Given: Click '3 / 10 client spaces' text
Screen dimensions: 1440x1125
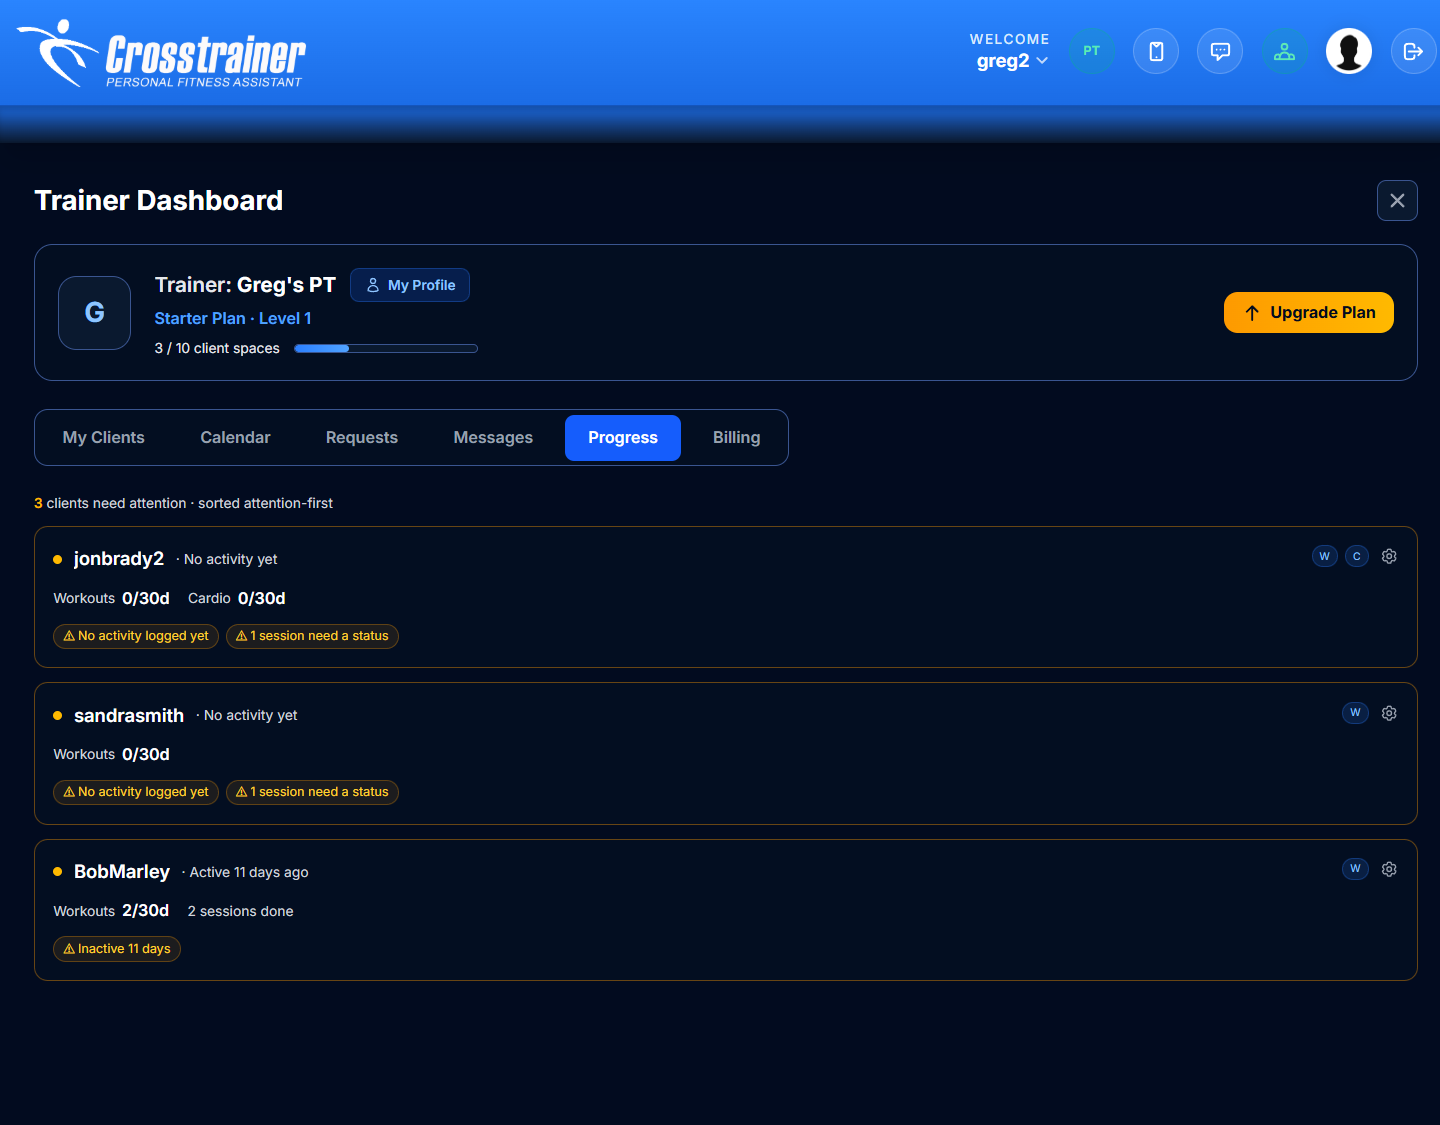Looking at the screenshot, I should [217, 348].
